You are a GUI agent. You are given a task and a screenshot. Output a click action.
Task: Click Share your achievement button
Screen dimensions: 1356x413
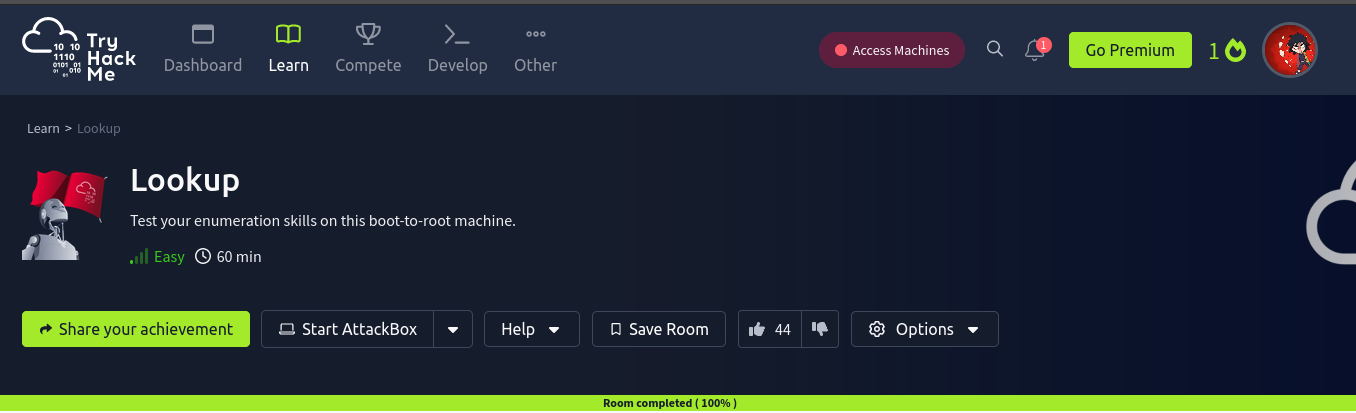point(136,329)
